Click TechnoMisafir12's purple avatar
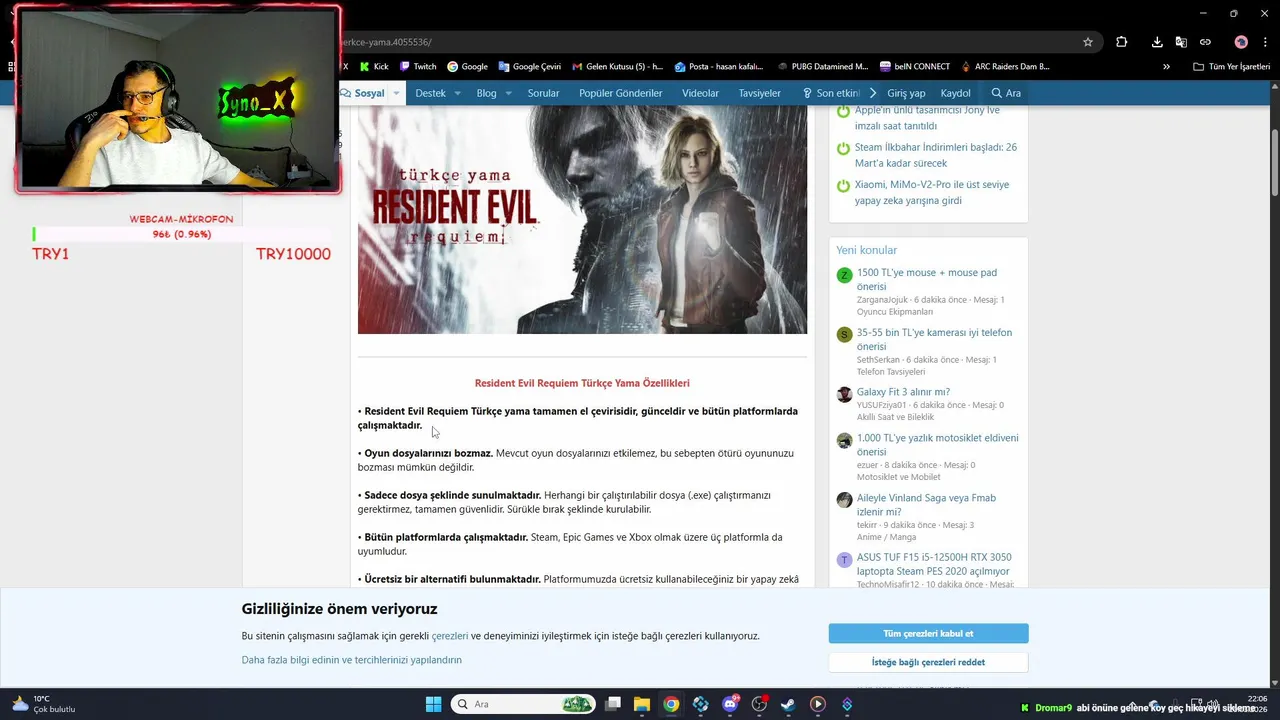The height and width of the screenshot is (720, 1280). click(x=844, y=560)
